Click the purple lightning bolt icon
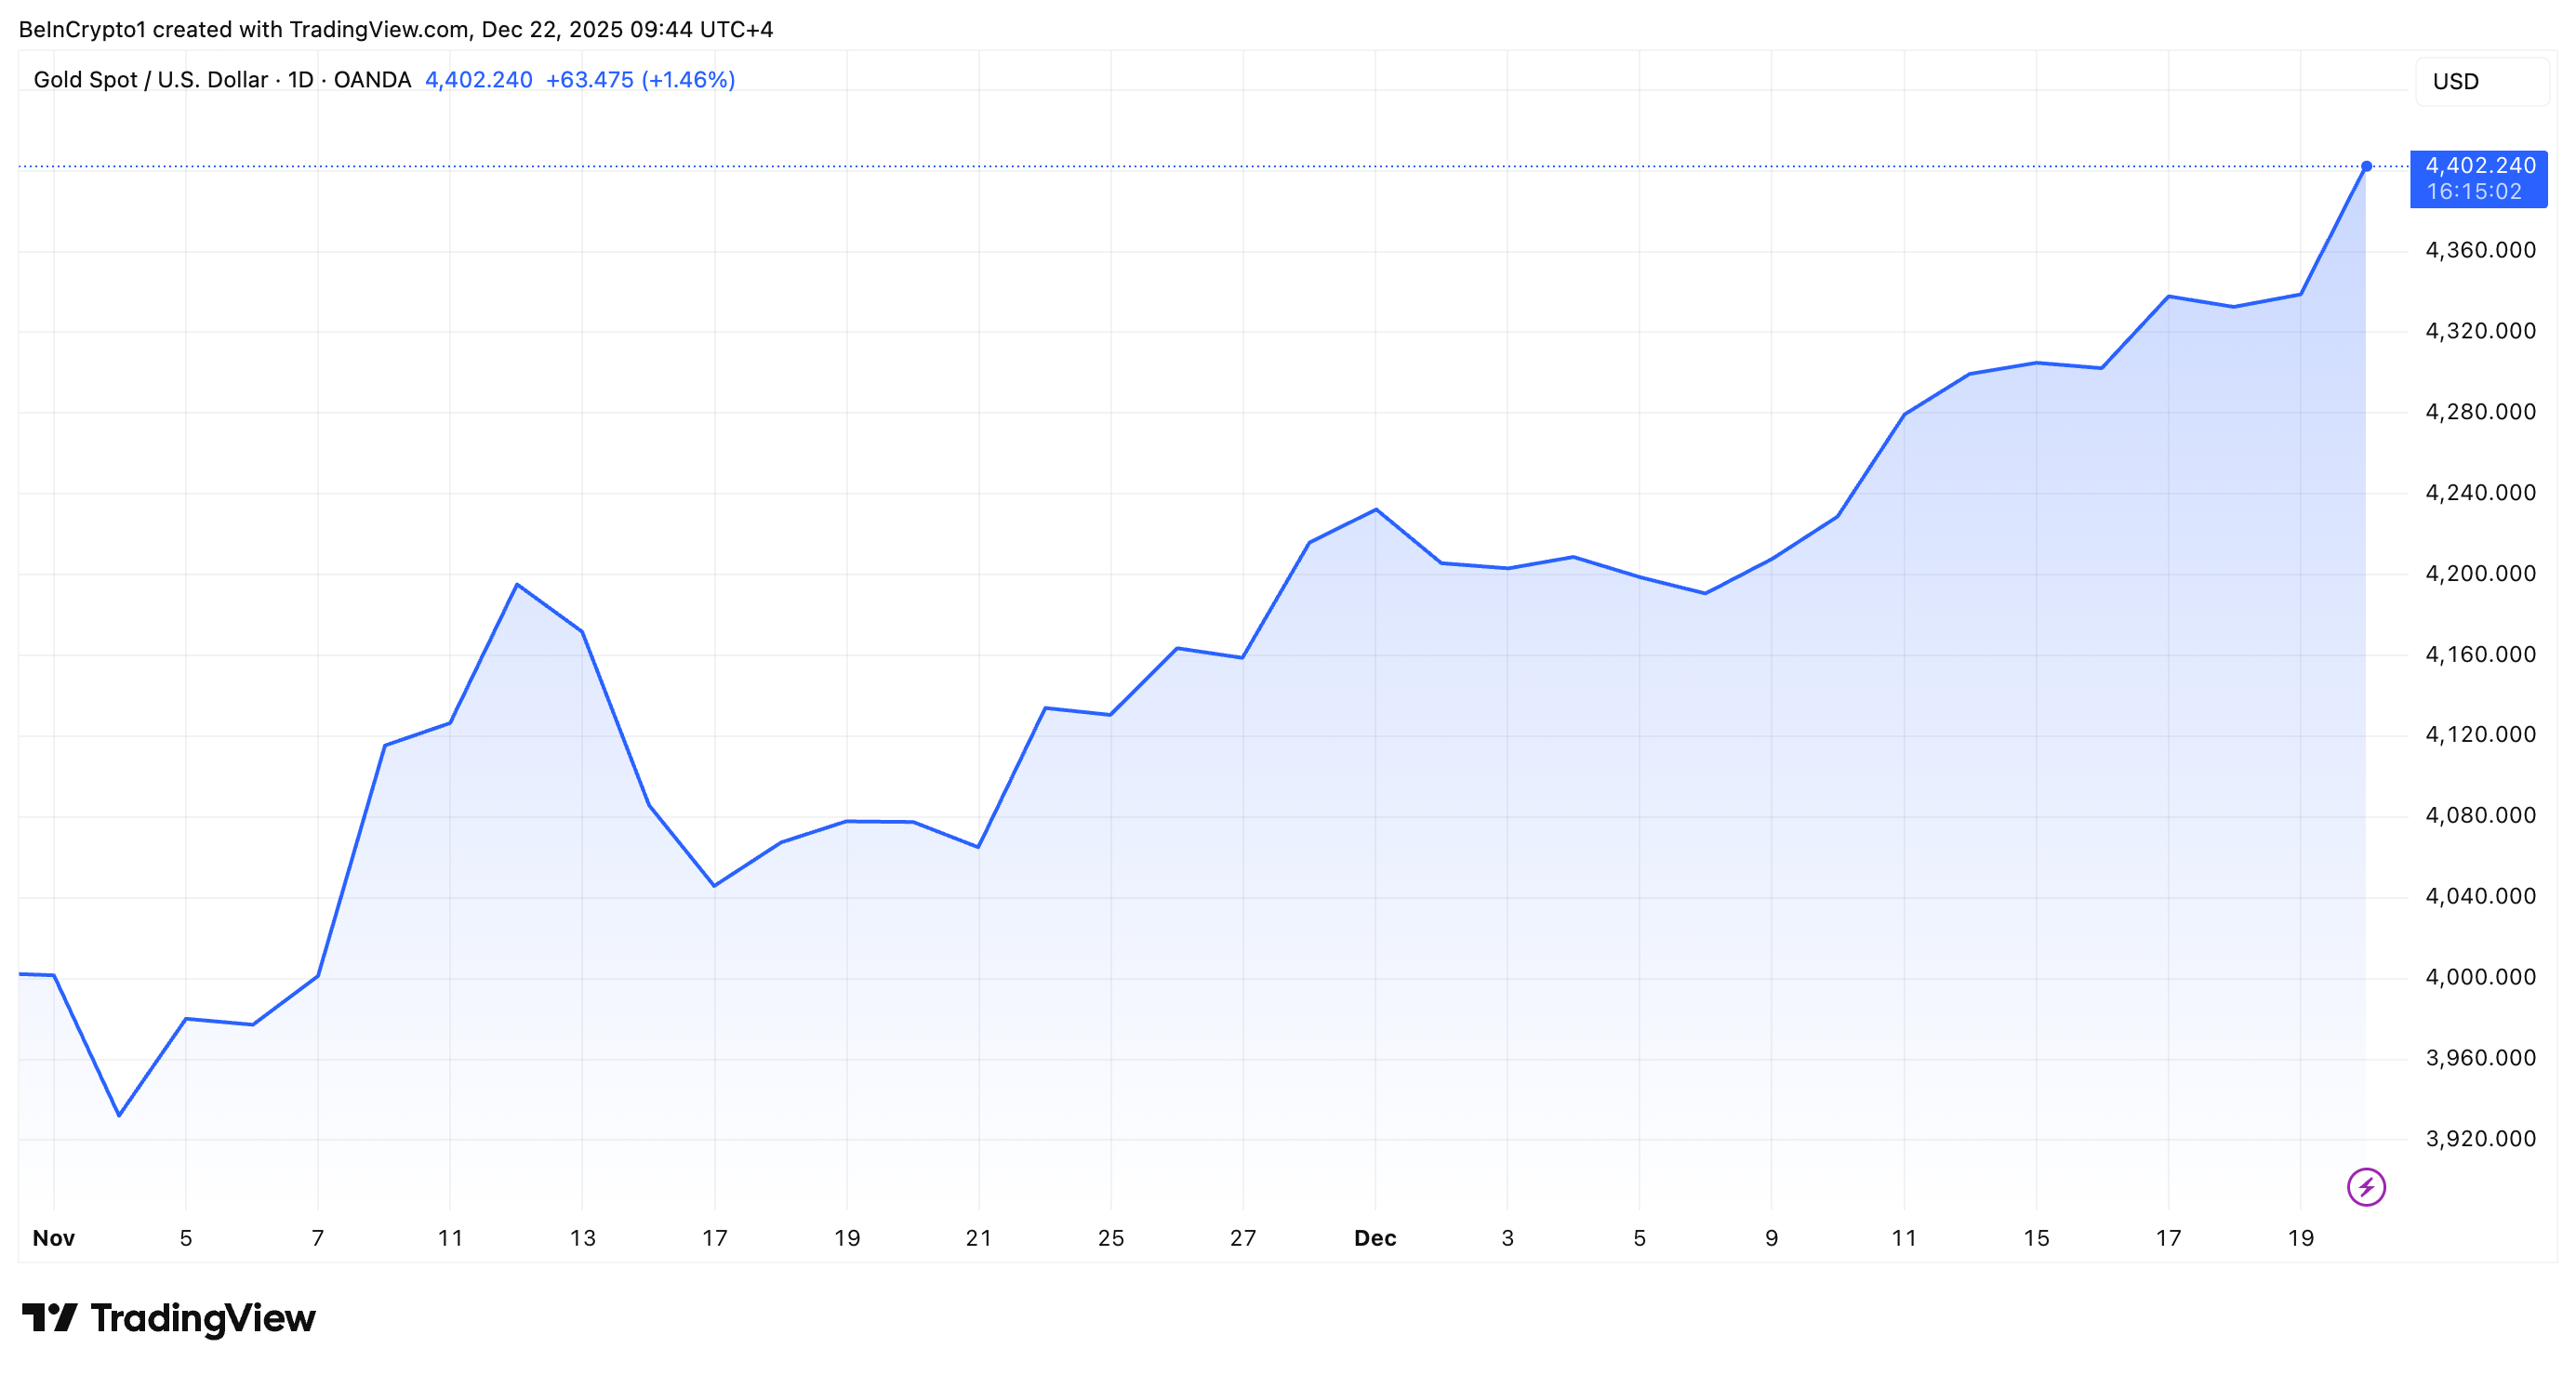Image resolution: width=2576 pixels, height=1374 pixels. point(2366,1187)
